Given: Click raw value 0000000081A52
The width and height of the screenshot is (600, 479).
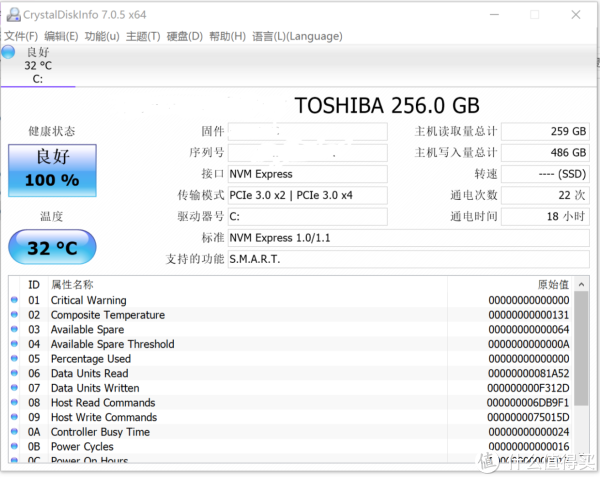Looking at the screenshot, I should tap(529, 373).
